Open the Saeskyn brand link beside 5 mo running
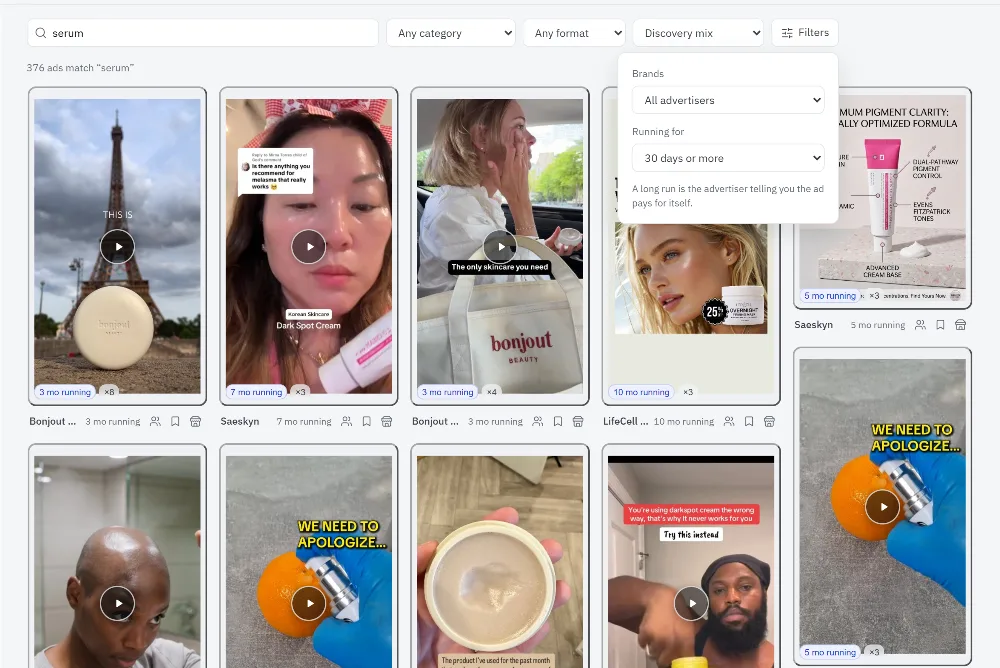 tap(814, 325)
